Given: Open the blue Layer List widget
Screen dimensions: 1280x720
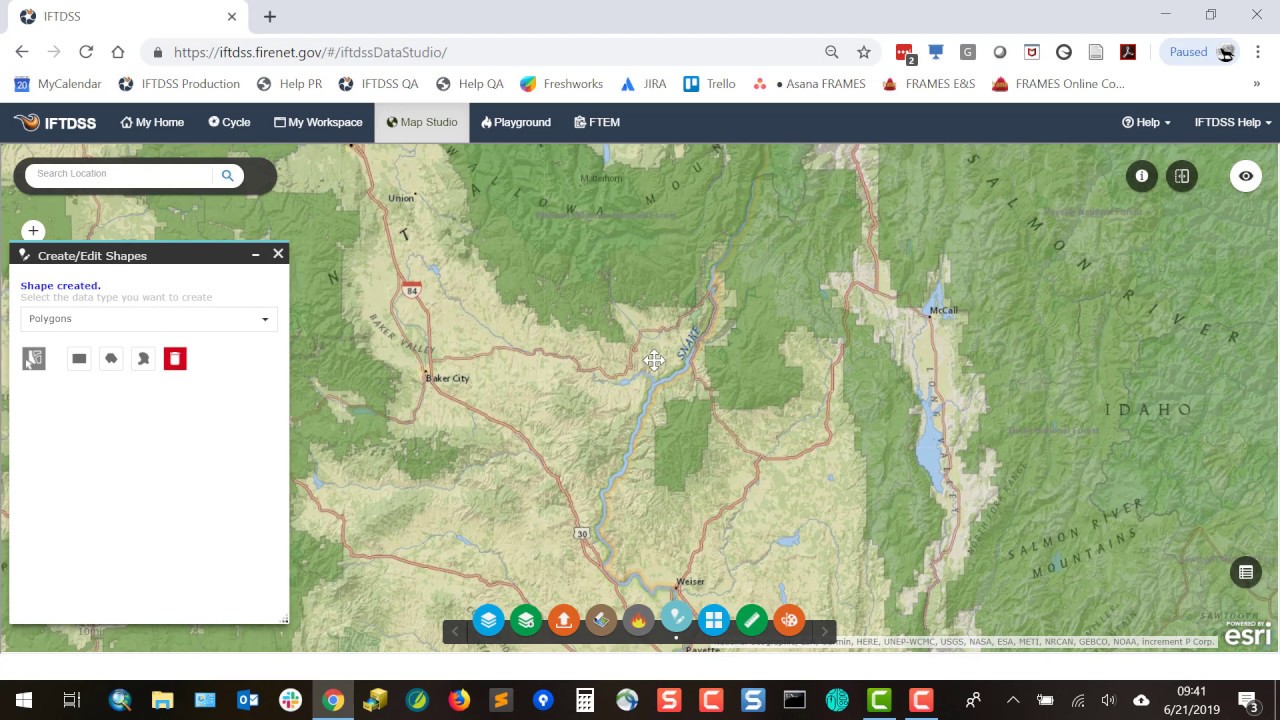Looking at the screenshot, I should point(488,621).
